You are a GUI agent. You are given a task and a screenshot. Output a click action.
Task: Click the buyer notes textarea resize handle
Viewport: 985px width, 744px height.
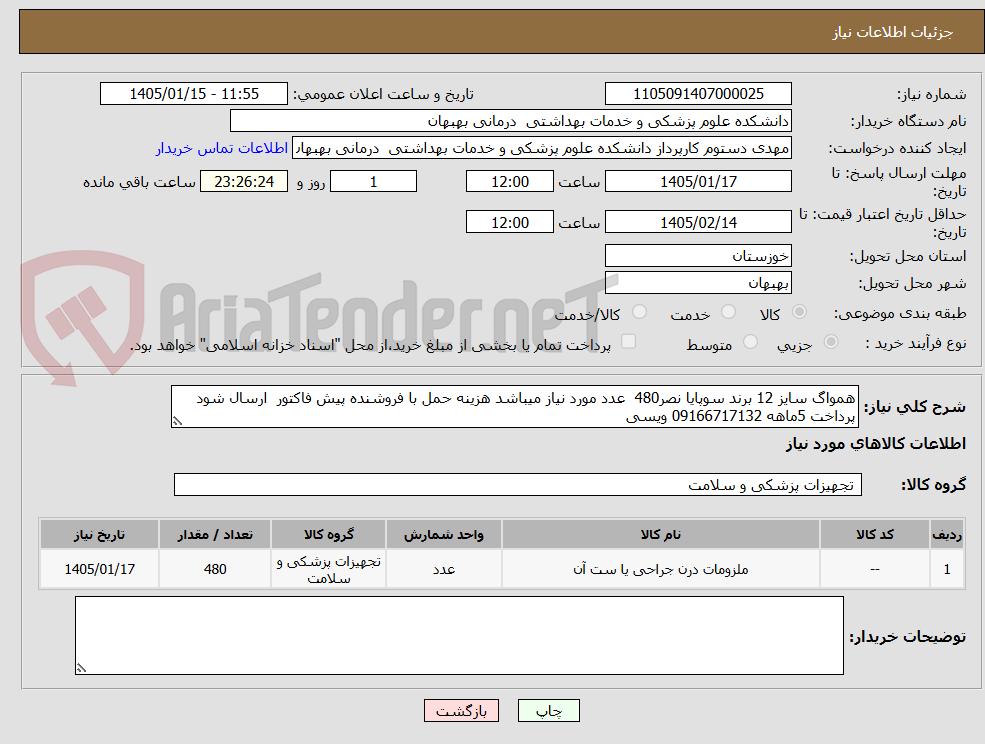81,668
